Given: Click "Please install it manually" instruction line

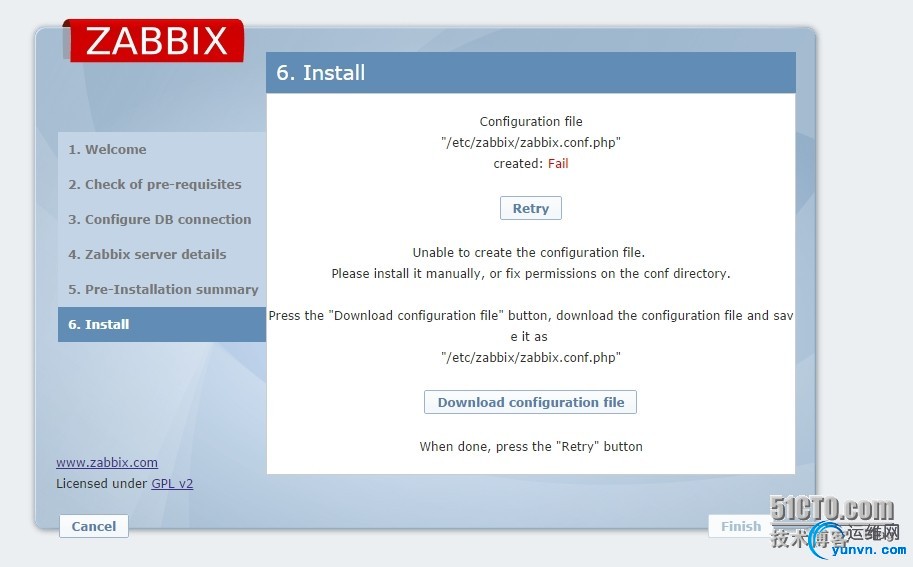Looking at the screenshot, I should [x=530, y=274].
